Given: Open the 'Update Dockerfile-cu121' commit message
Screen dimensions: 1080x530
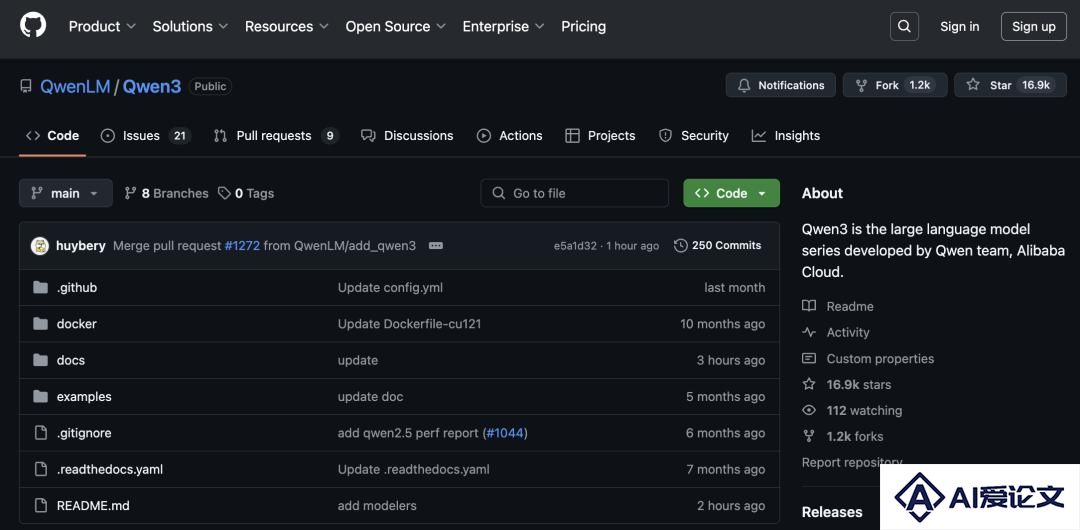Looking at the screenshot, I should pyautogui.click(x=409, y=324).
